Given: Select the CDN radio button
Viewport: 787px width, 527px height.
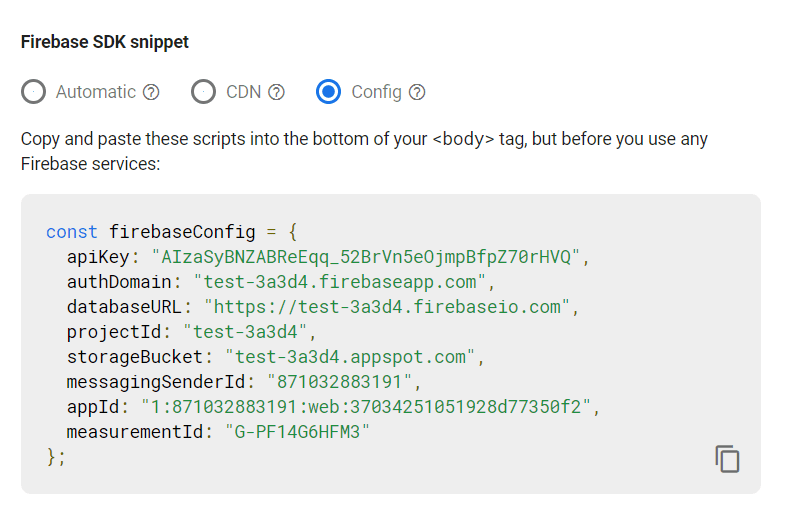Looking at the screenshot, I should pyautogui.click(x=204, y=92).
